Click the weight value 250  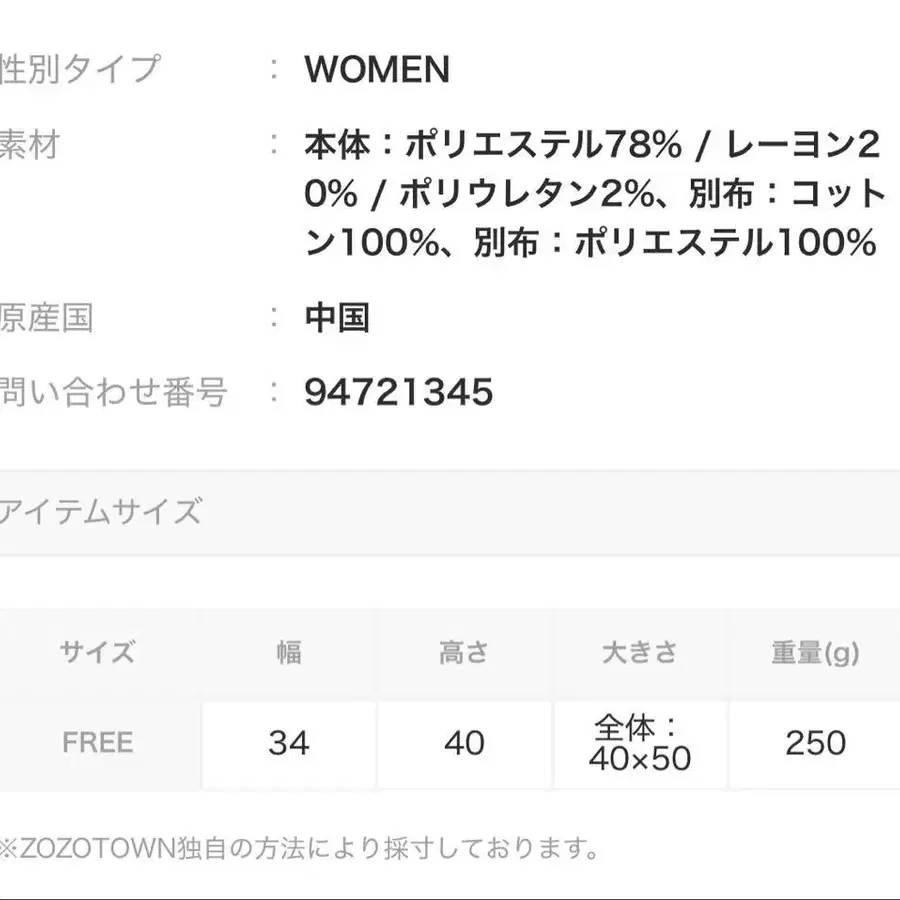pos(815,743)
